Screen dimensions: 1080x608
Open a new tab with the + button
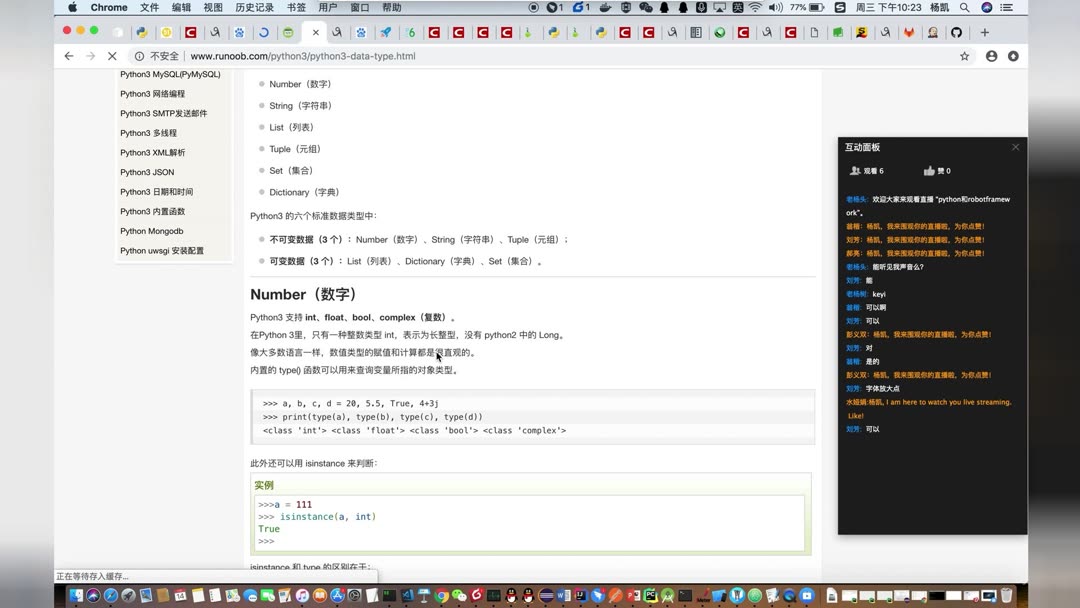(x=986, y=31)
